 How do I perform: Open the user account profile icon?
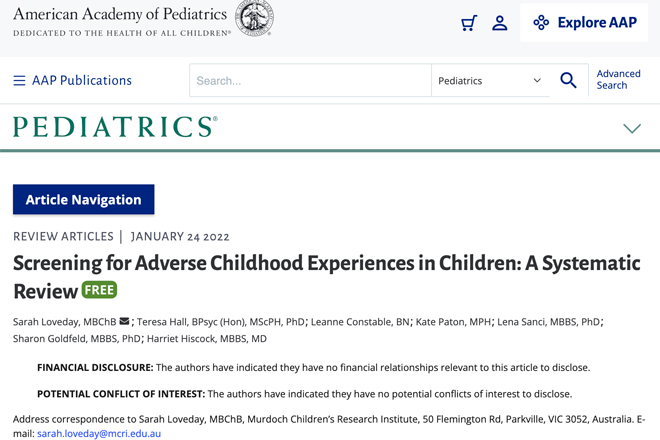tap(500, 23)
